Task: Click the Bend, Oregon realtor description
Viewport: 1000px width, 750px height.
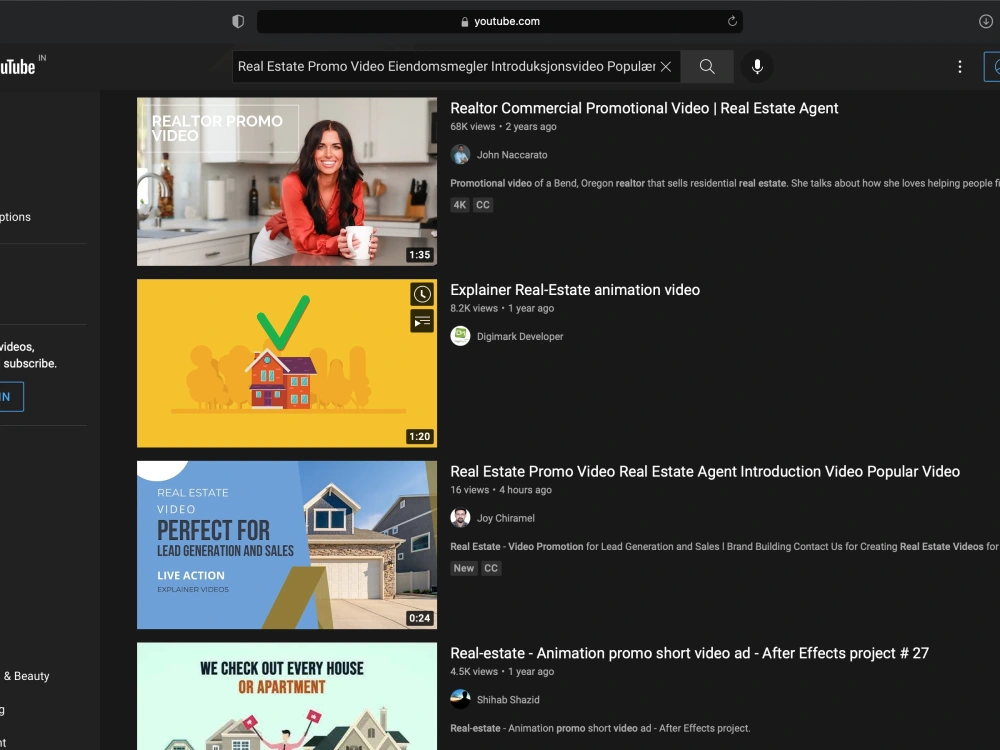Action: pyautogui.click(x=724, y=184)
